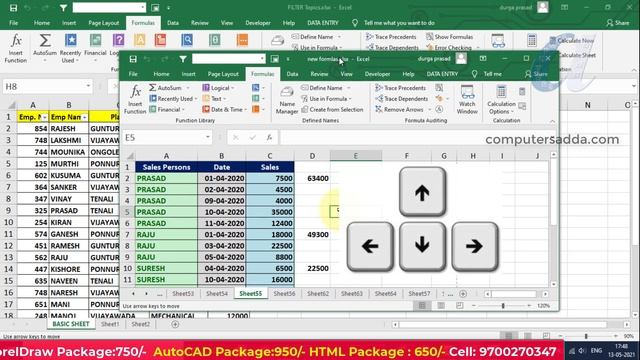
Task: Expand Name Box dropdown showing H8
Action: (x=88, y=86)
